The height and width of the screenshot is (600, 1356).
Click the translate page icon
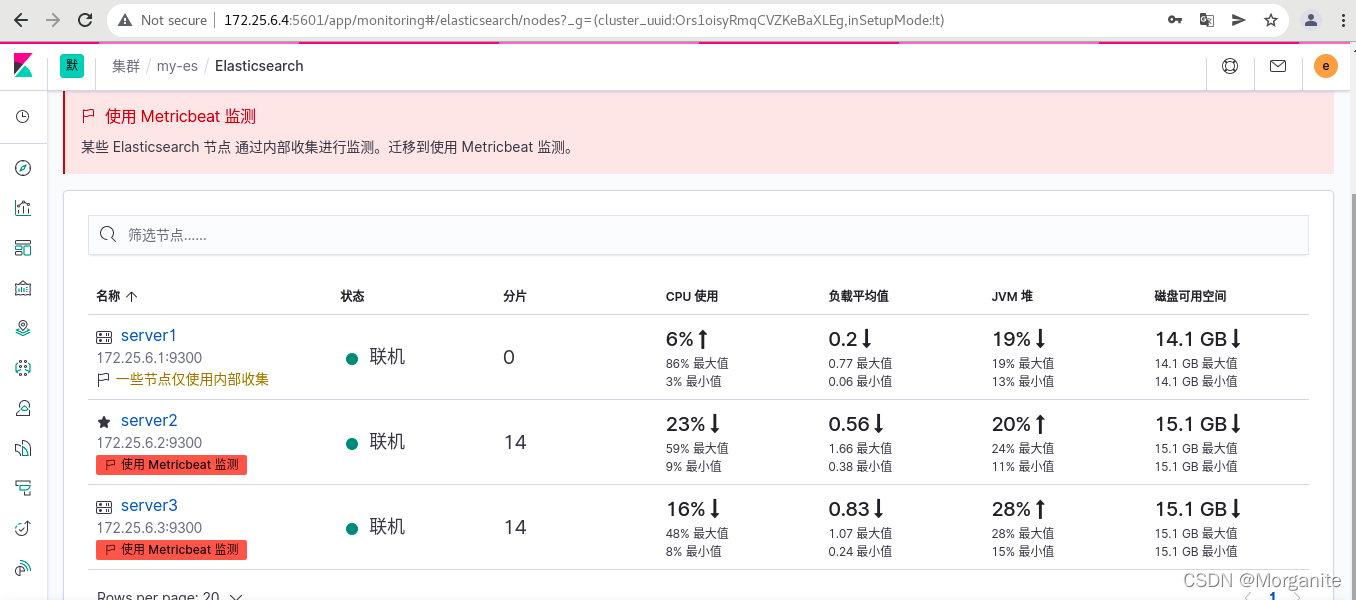click(1207, 20)
